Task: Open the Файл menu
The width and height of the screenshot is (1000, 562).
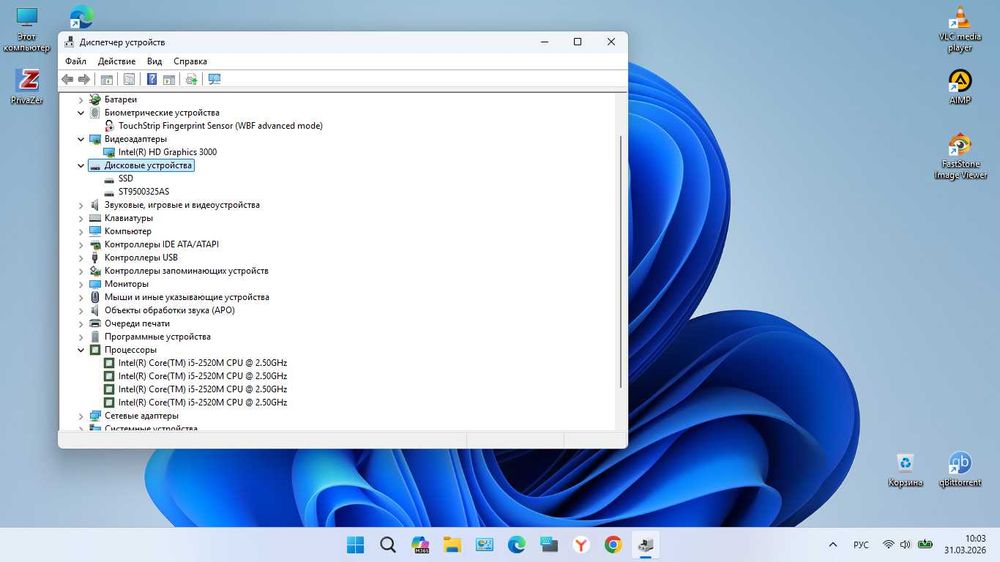Action: coord(76,61)
